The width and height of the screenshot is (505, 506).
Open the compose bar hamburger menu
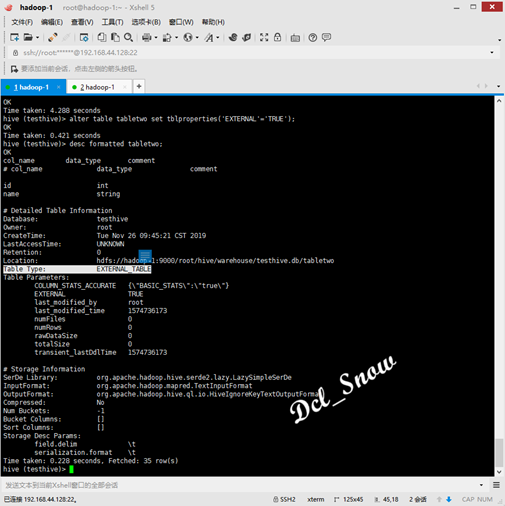click(x=496, y=485)
